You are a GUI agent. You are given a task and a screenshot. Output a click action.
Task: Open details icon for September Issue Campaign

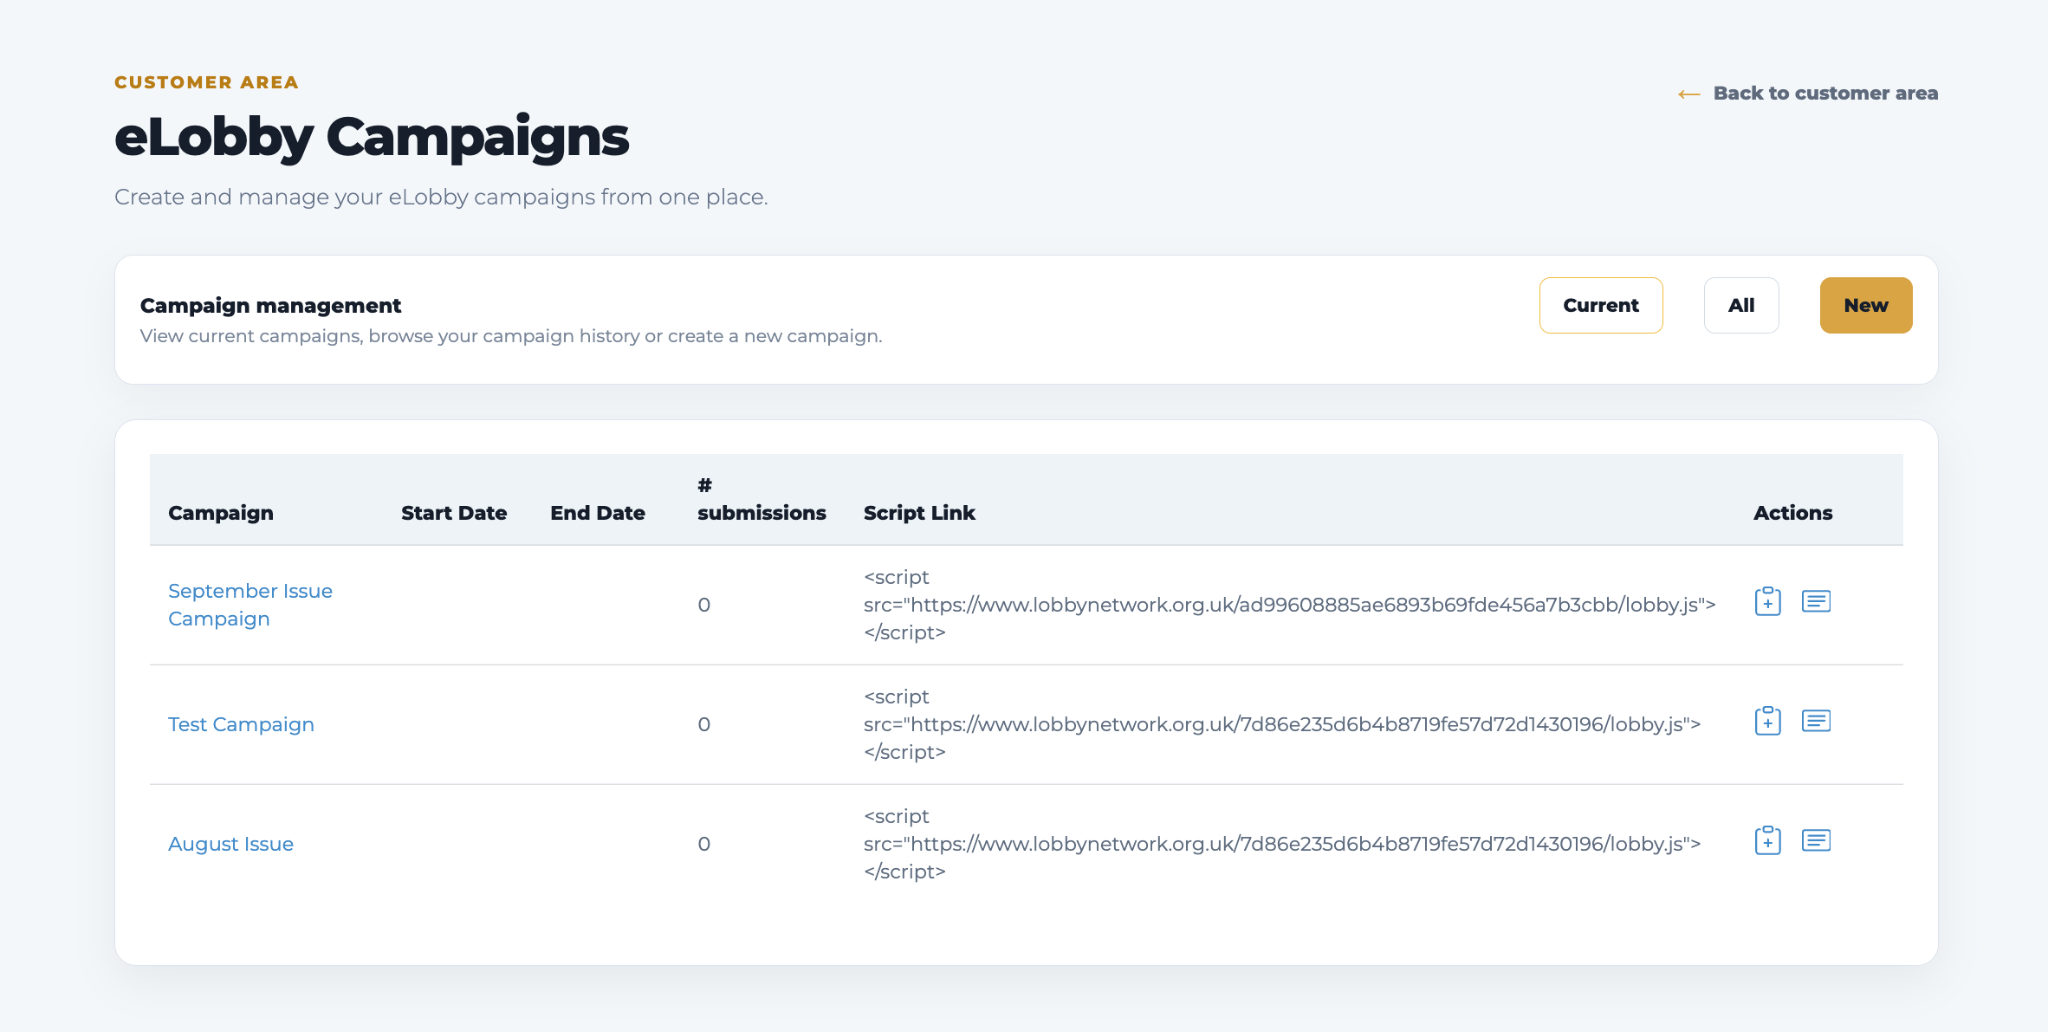click(x=1816, y=601)
